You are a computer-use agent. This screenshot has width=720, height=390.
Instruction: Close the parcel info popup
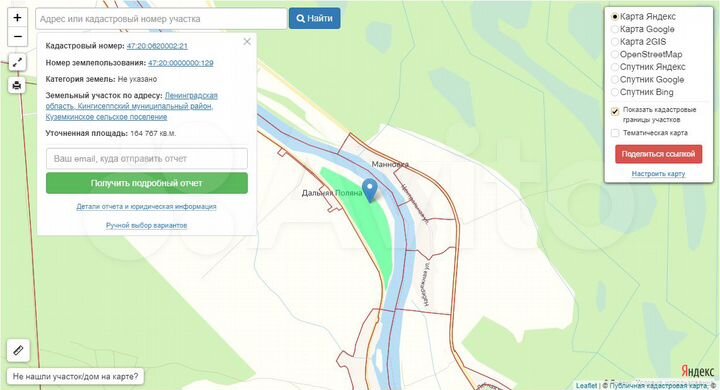[247, 42]
